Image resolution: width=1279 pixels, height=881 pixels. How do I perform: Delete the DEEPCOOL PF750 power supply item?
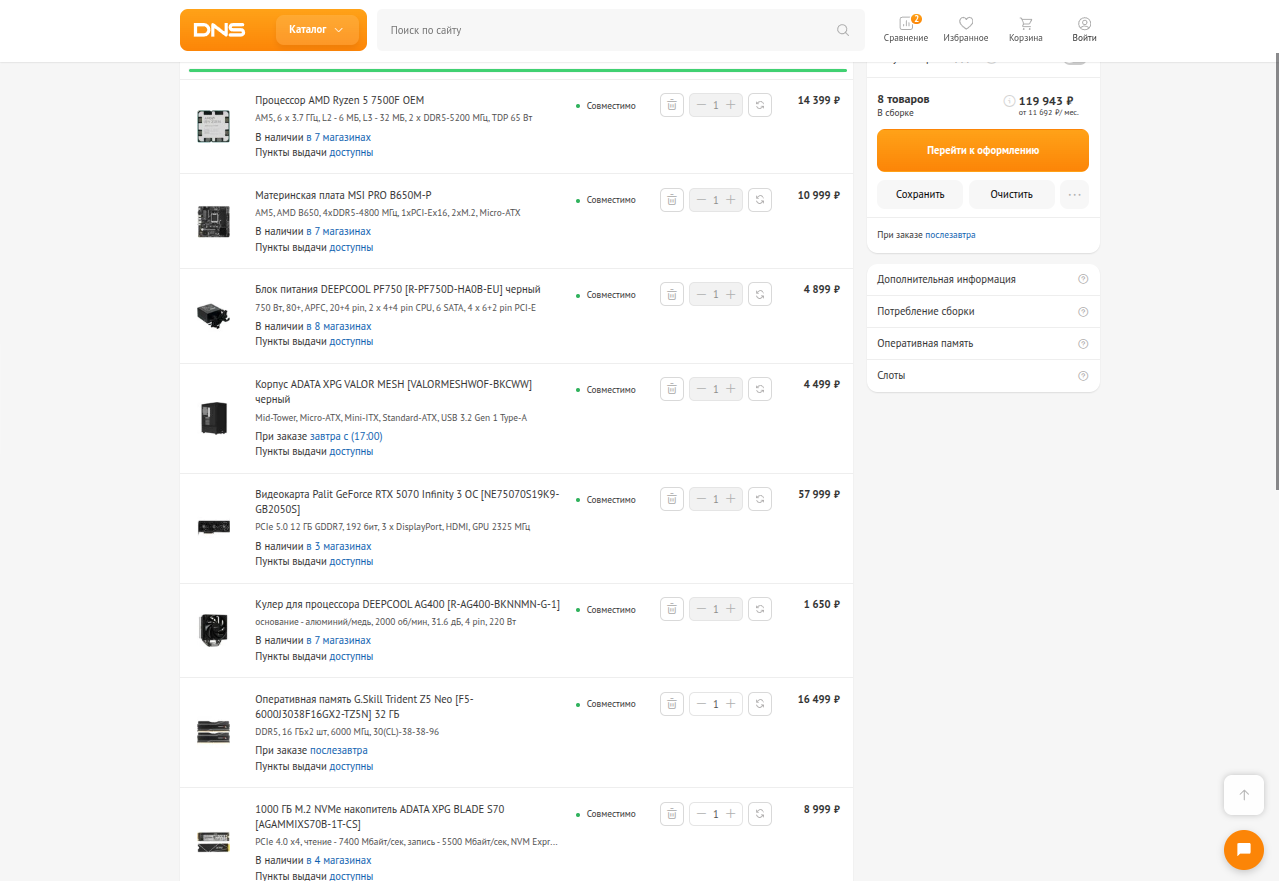pyautogui.click(x=672, y=294)
